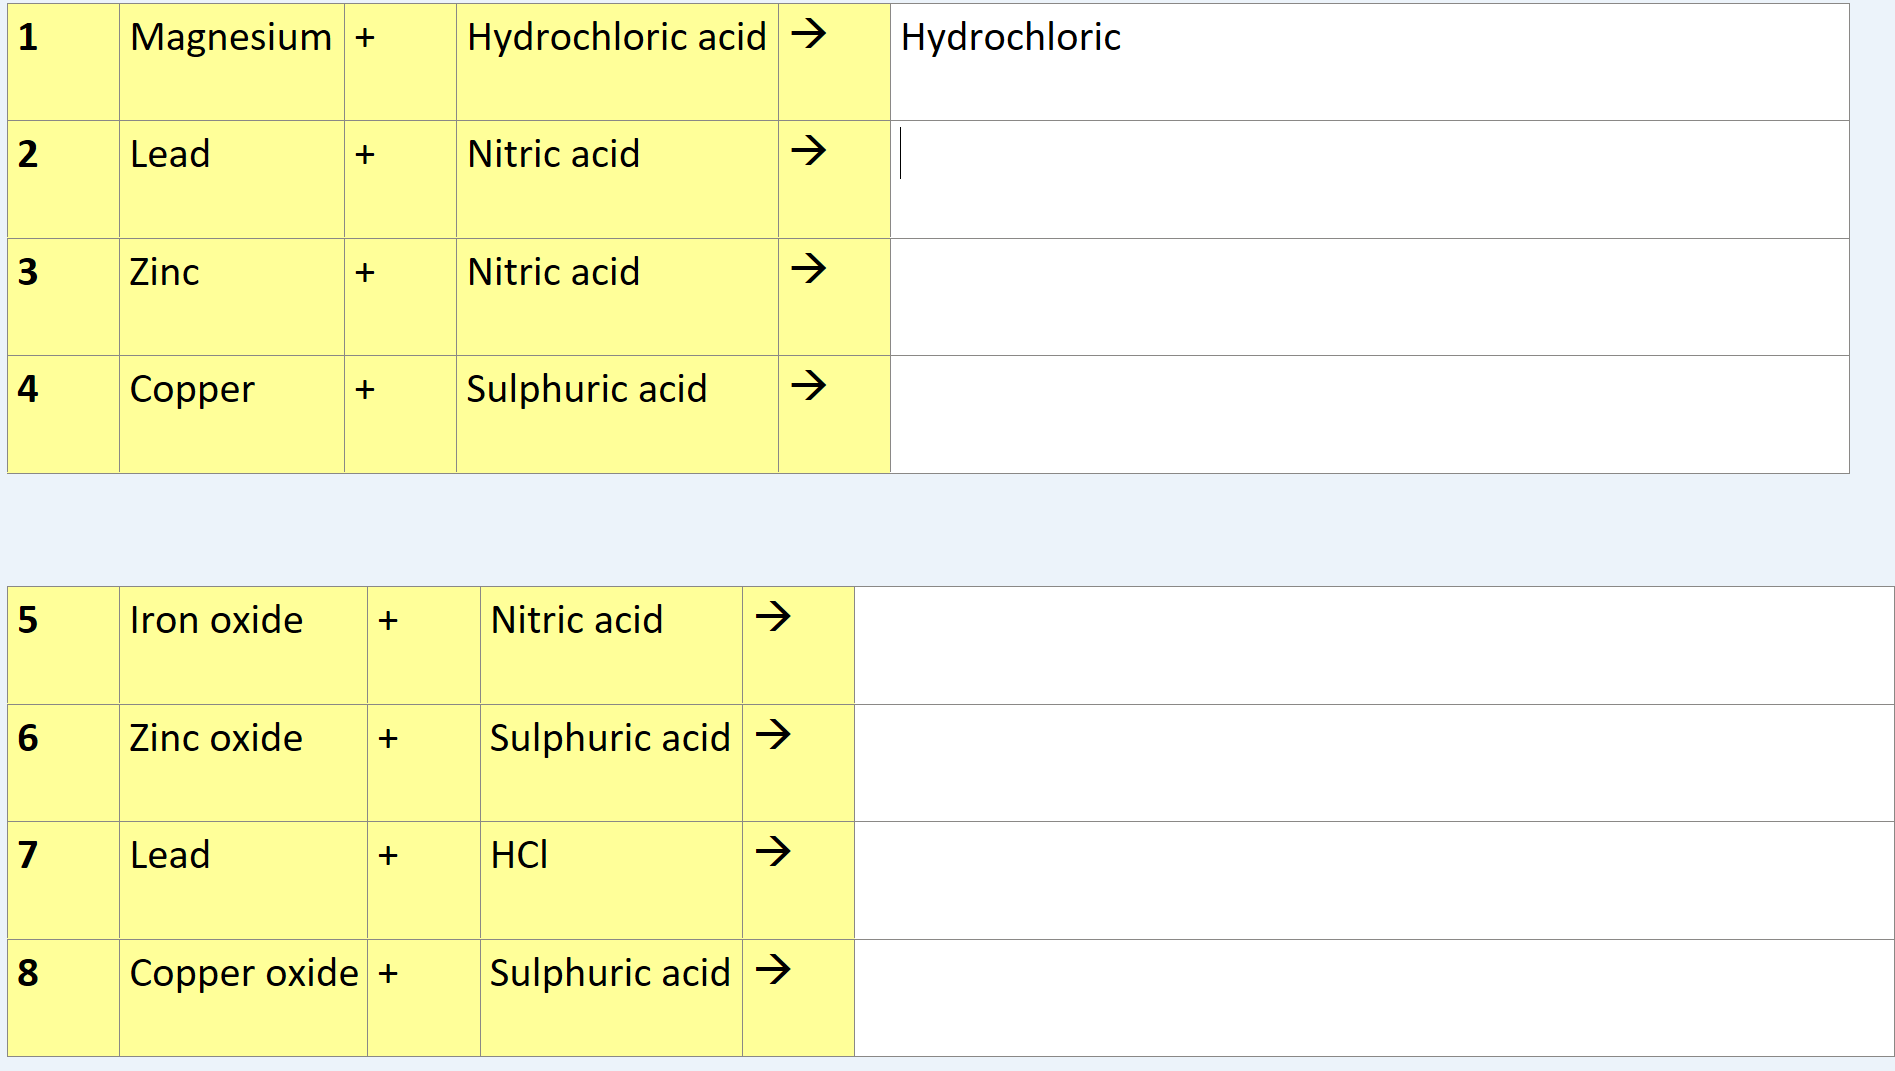This screenshot has width=1895, height=1071.
Task: Click the 'Zinc oxide' cell
Action: (243, 763)
